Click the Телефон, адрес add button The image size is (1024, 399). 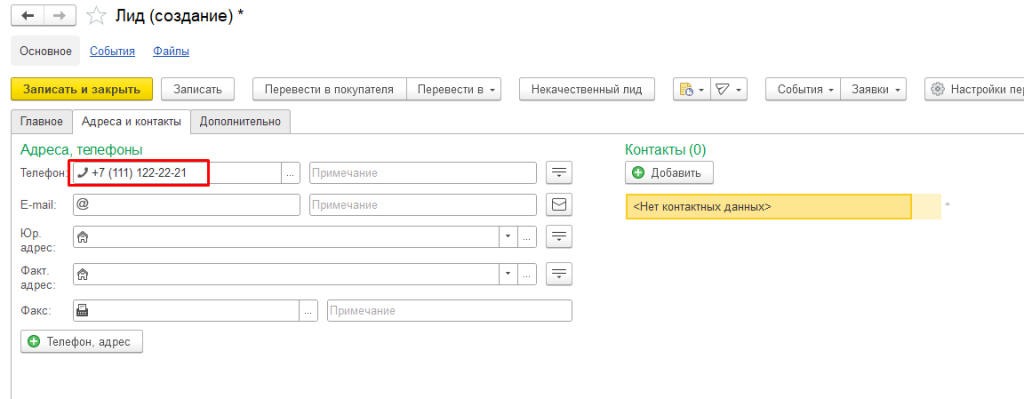click(x=82, y=342)
